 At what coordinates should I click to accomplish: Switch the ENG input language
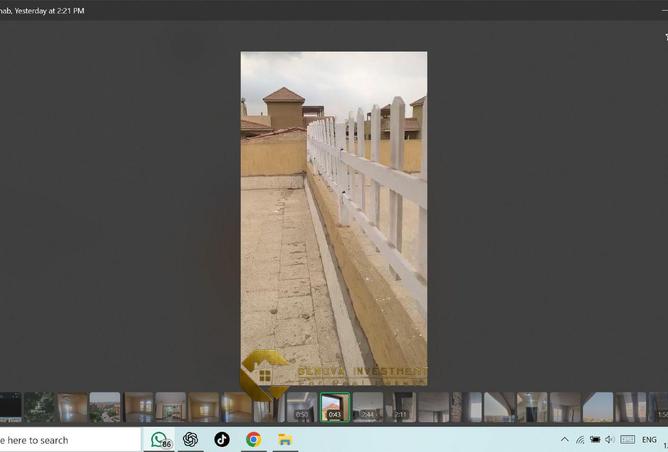tap(649, 439)
